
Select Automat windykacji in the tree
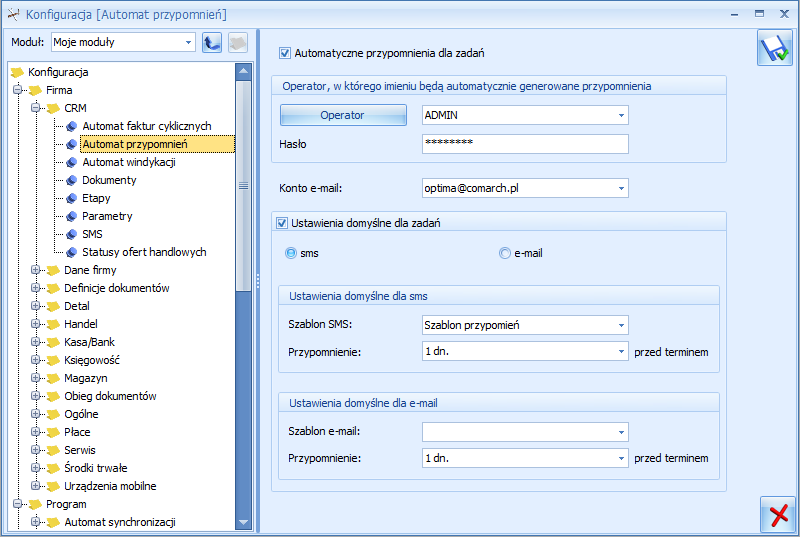(129, 162)
